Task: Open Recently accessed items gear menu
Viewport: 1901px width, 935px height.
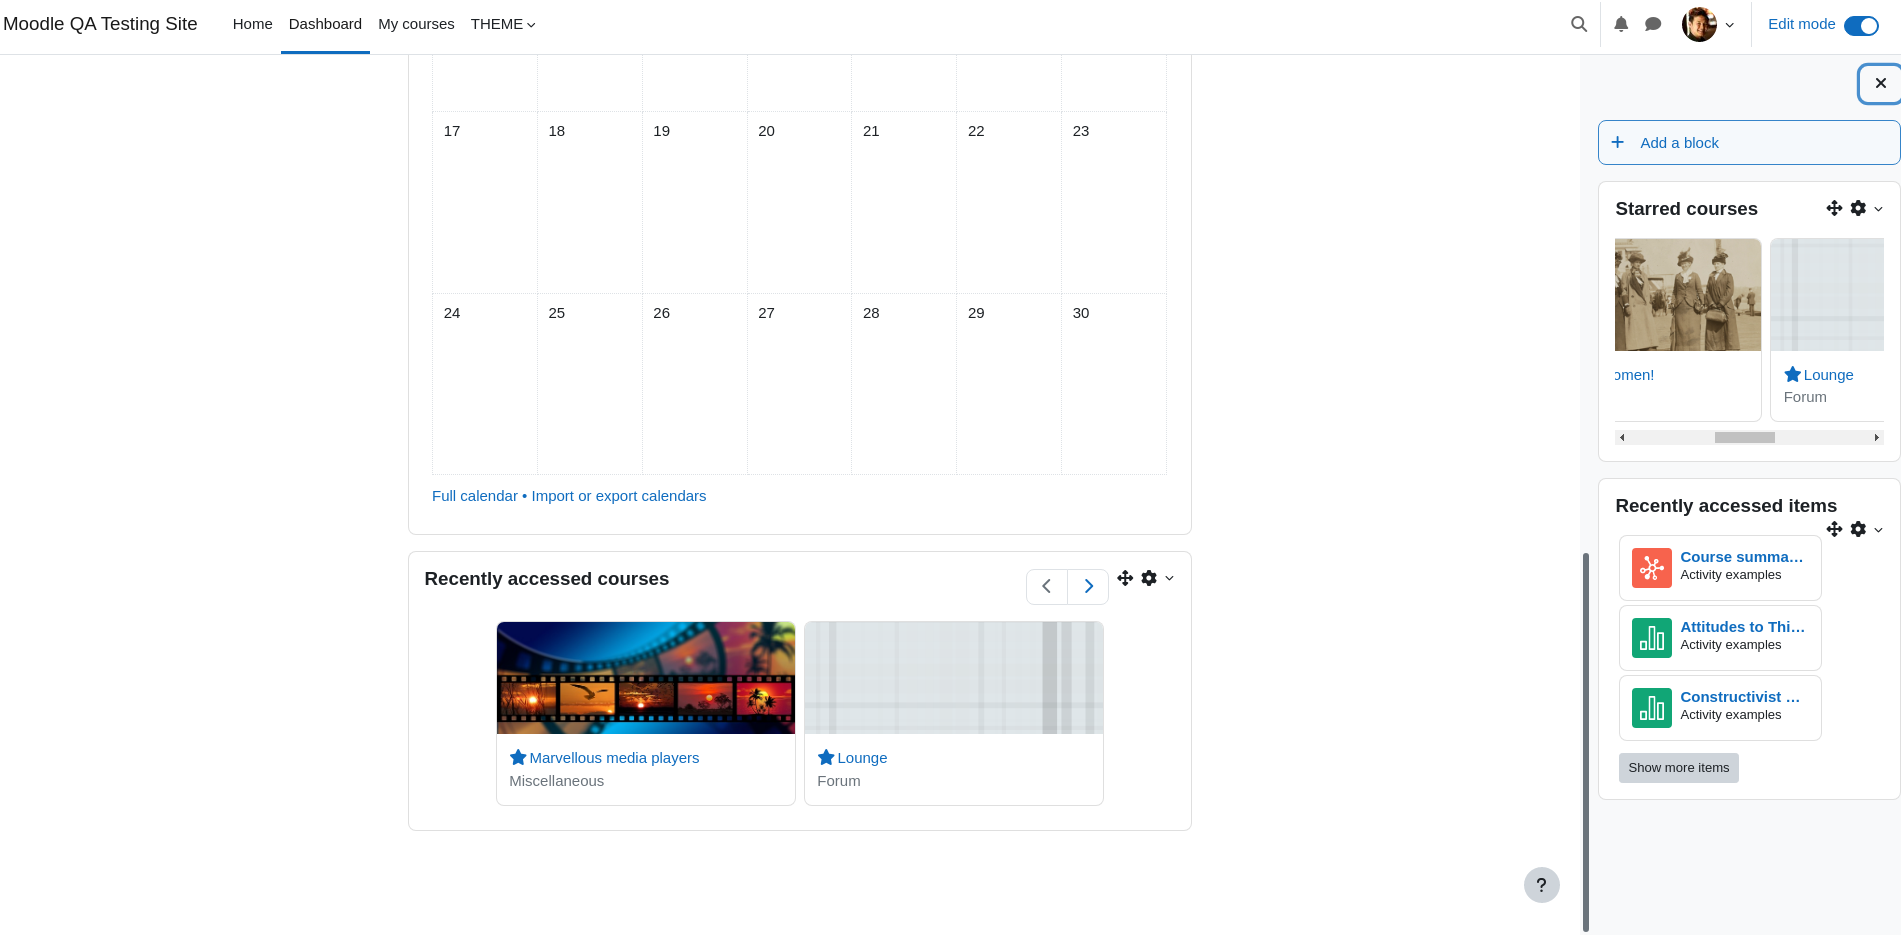Action: click(1858, 529)
